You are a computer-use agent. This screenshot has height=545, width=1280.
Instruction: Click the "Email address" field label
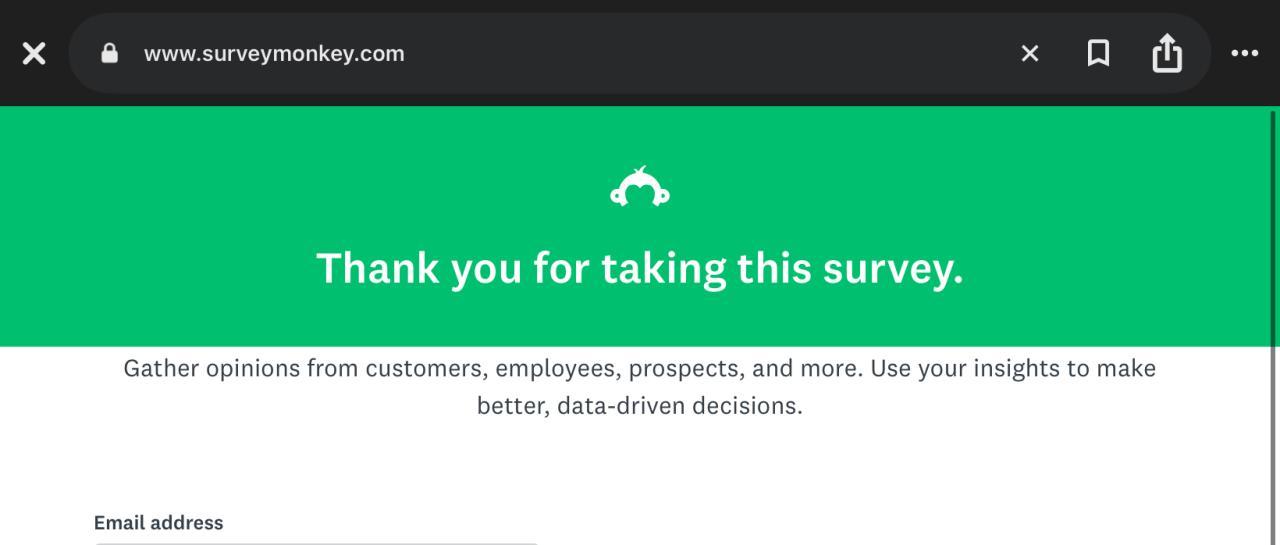[x=159, y=522]
